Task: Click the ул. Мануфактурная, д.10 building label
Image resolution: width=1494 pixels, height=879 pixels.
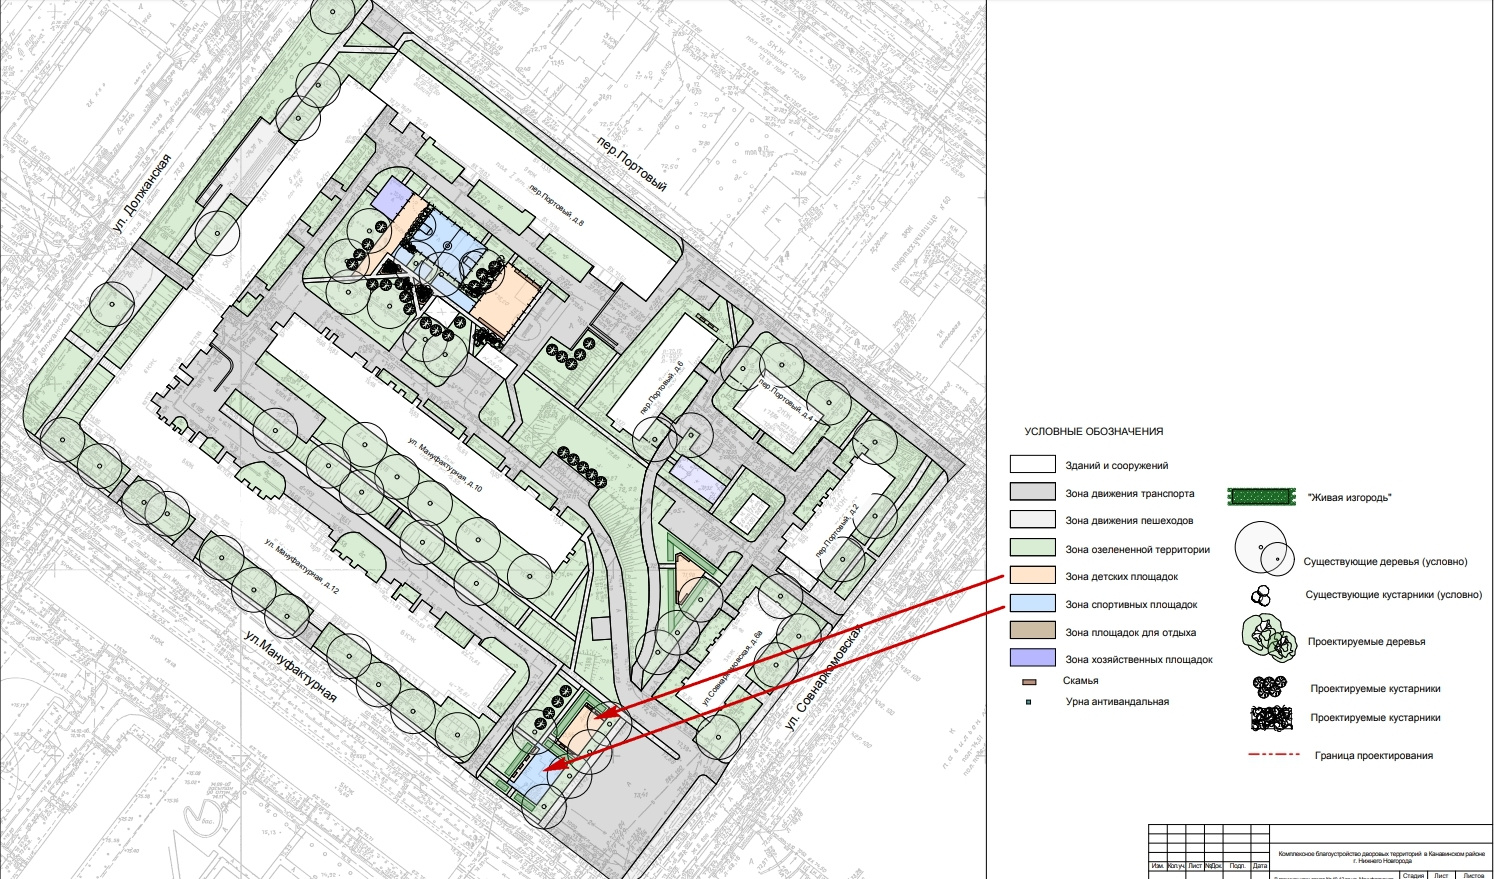Action: 445,465
